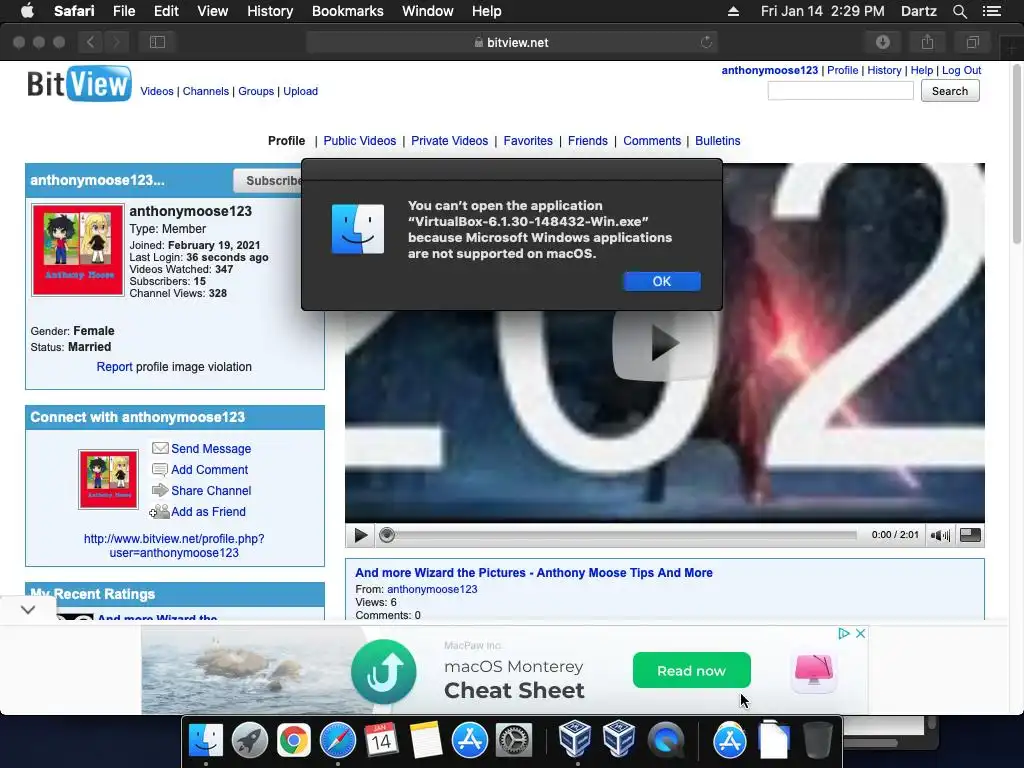Click the Safari address bar bitview.net
Viewport: 1024px width, 768px height.
(512, 42)
